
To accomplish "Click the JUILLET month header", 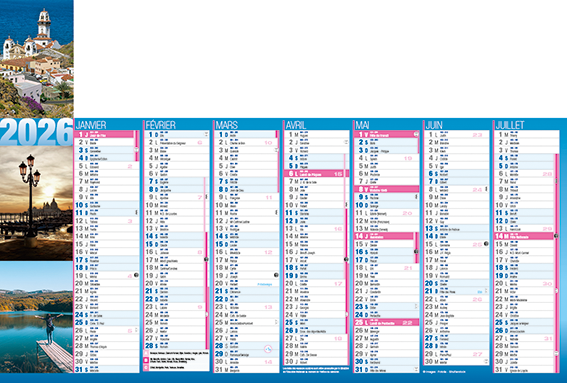I will (510, 125).
